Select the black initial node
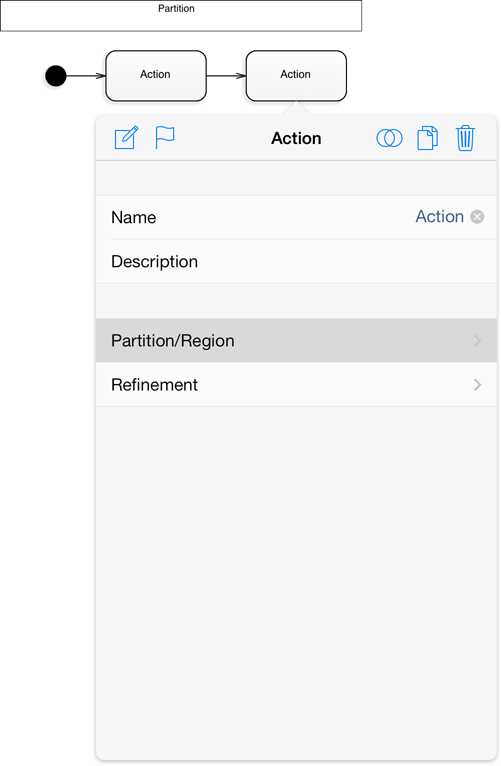The image size is (501, 766). [x=56, y=76]
